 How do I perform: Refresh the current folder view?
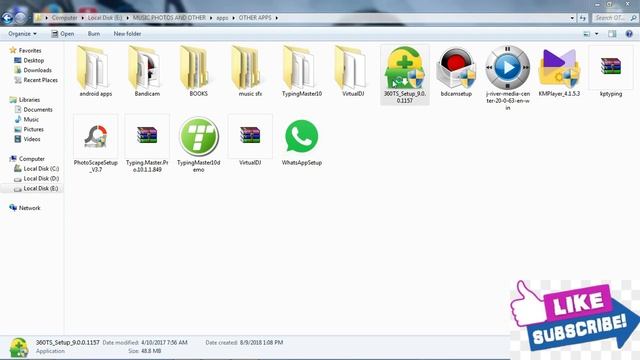[582, 18]
